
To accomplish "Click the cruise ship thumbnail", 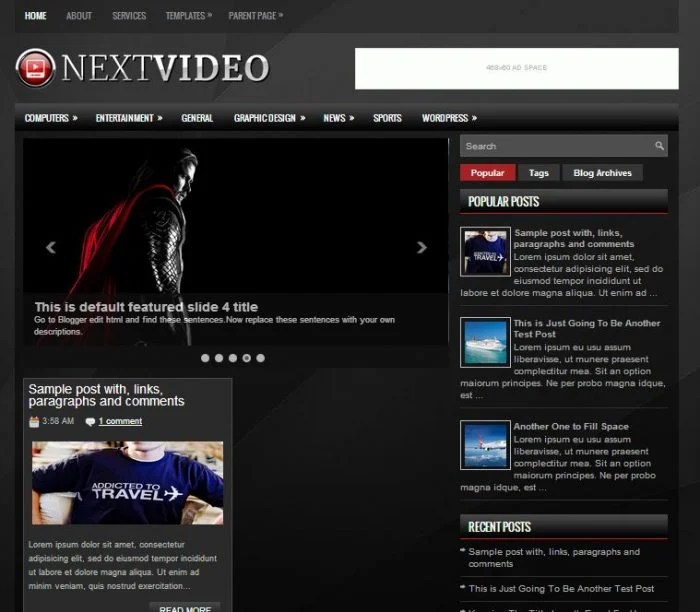I will (x=485, y=342).
